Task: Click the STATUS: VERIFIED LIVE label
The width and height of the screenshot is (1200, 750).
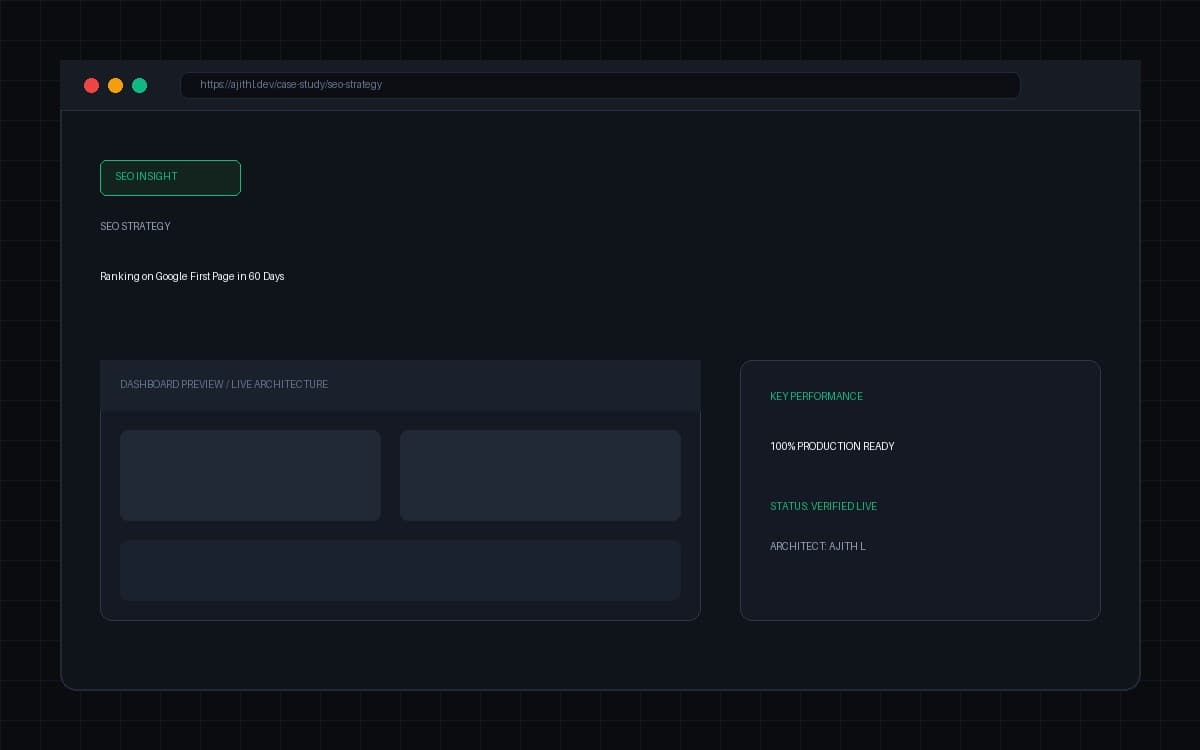Action: (x=823, y=506)
